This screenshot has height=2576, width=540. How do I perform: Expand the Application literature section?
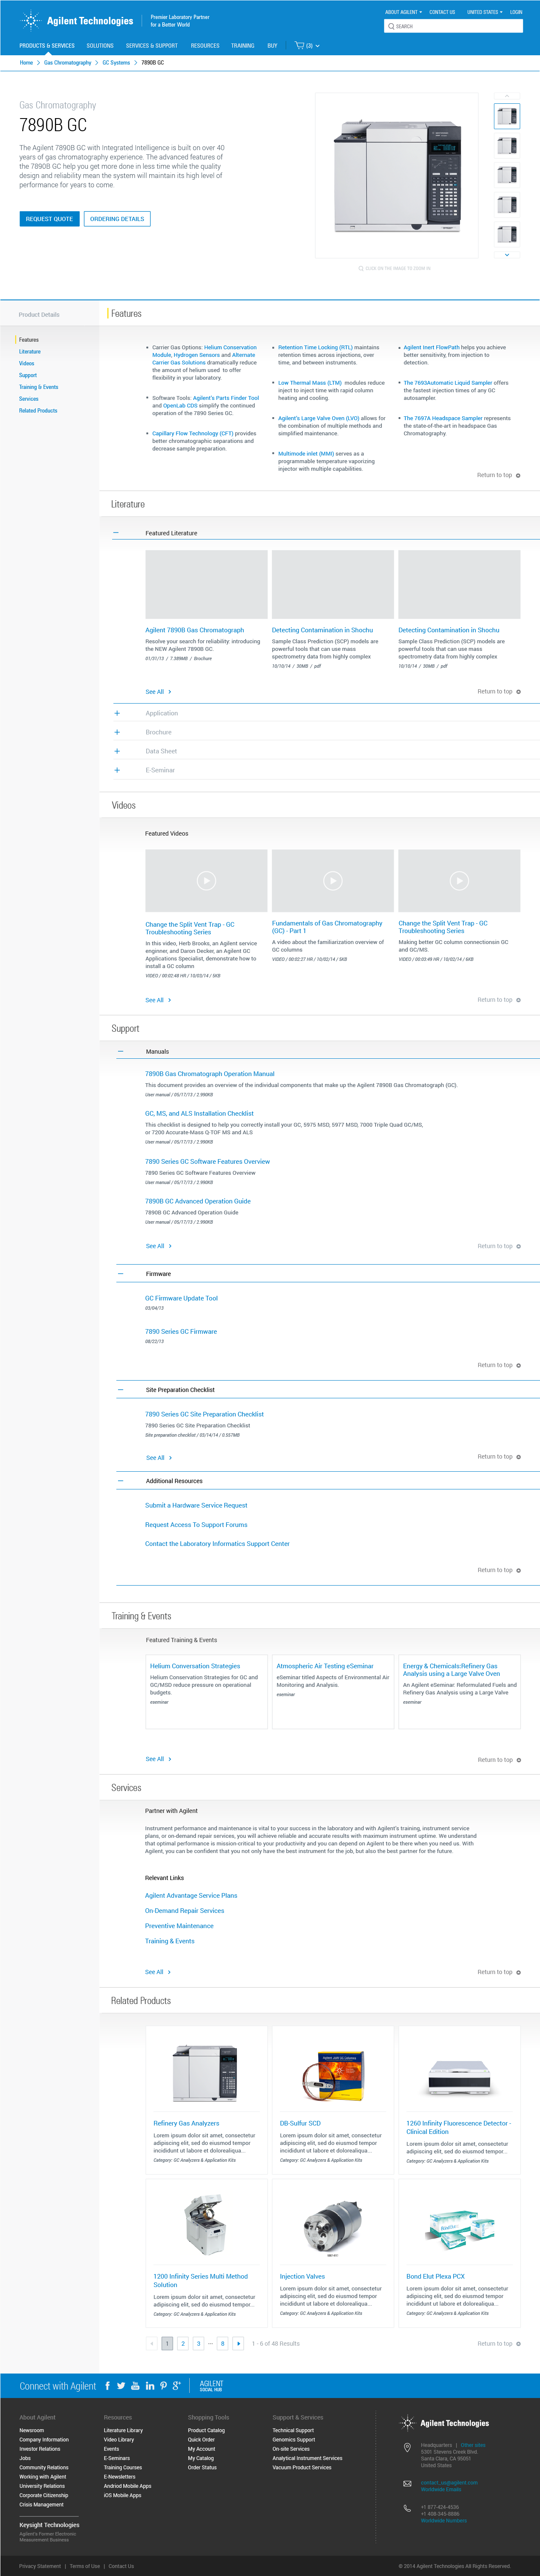tap(117, 713)
